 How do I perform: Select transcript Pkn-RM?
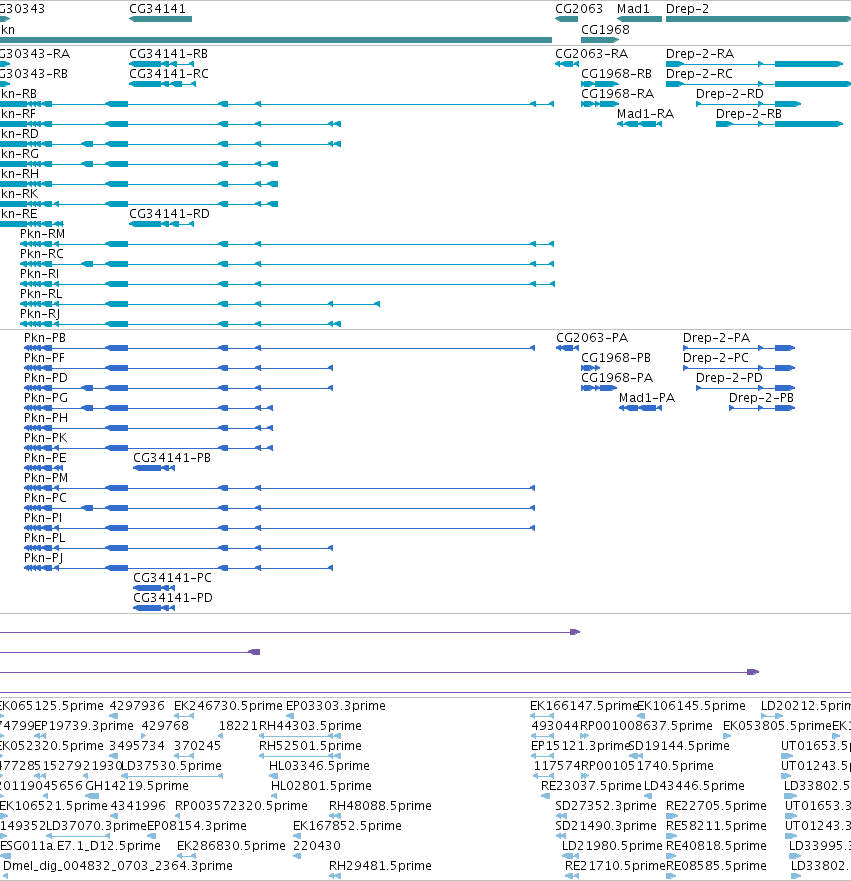pyautogui.click(x=43, y=234)
